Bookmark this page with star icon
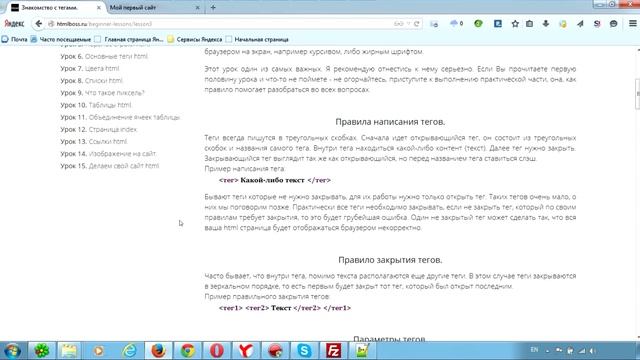Viewport: 640px width, 360px height. pyautogui.click(x=515, y=24)
